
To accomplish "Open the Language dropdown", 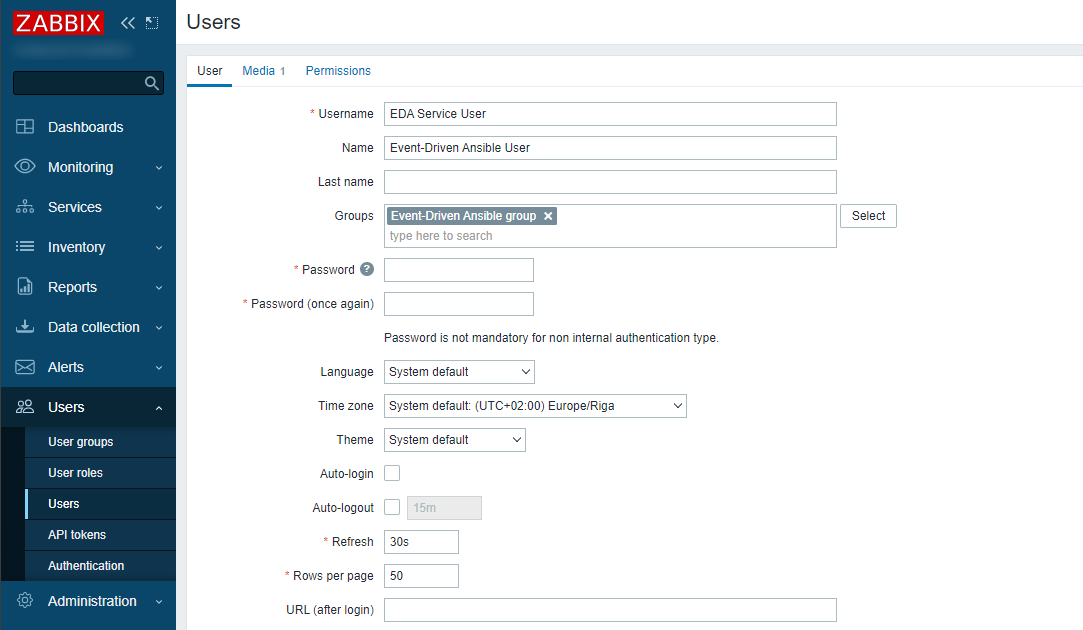I will [x=459, y=372].
